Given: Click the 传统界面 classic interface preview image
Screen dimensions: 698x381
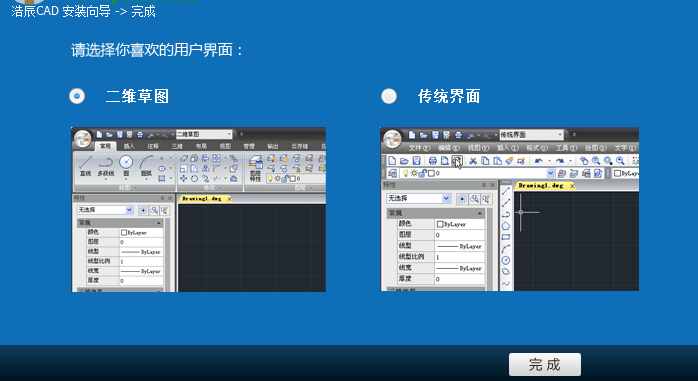Looking at the screenshot, I should click(510, 209).
